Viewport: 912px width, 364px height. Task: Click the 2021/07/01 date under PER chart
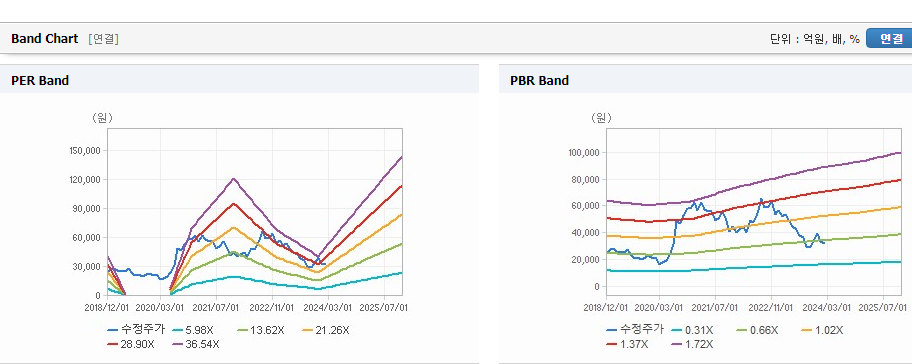[216, 307]
